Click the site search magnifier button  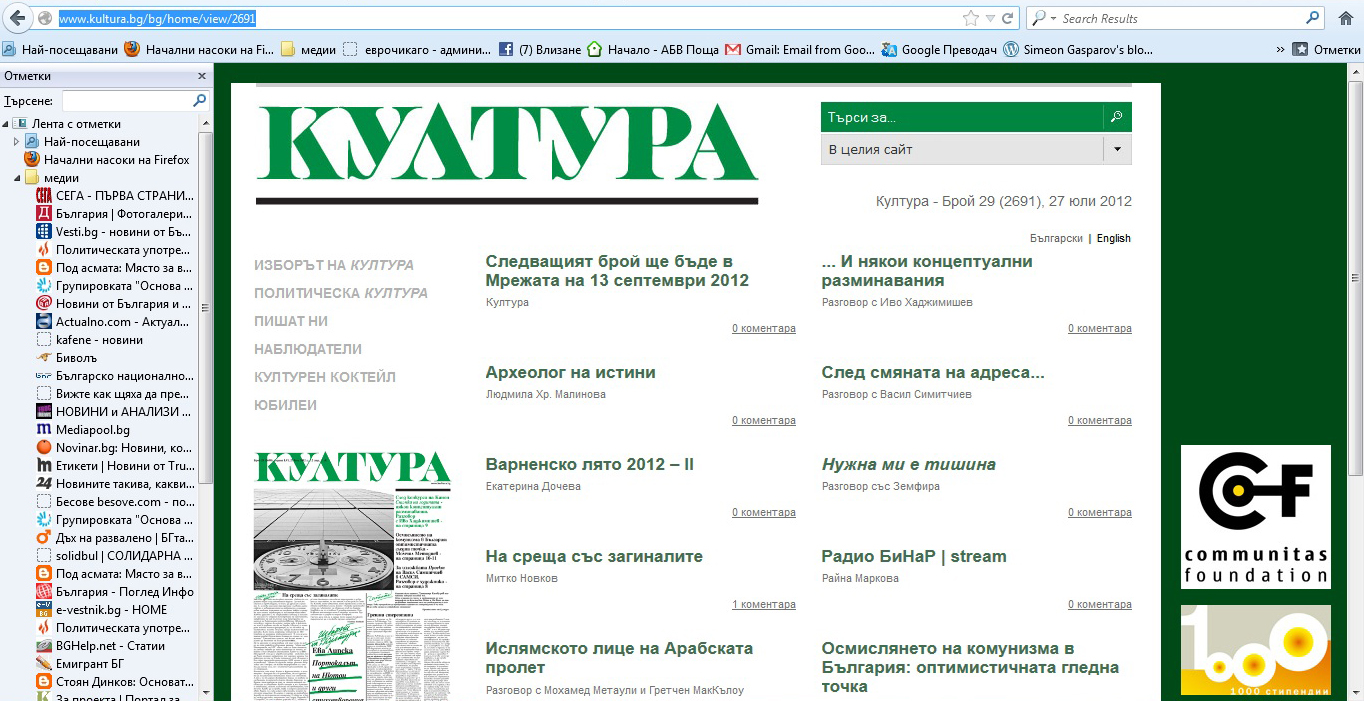1117,117
